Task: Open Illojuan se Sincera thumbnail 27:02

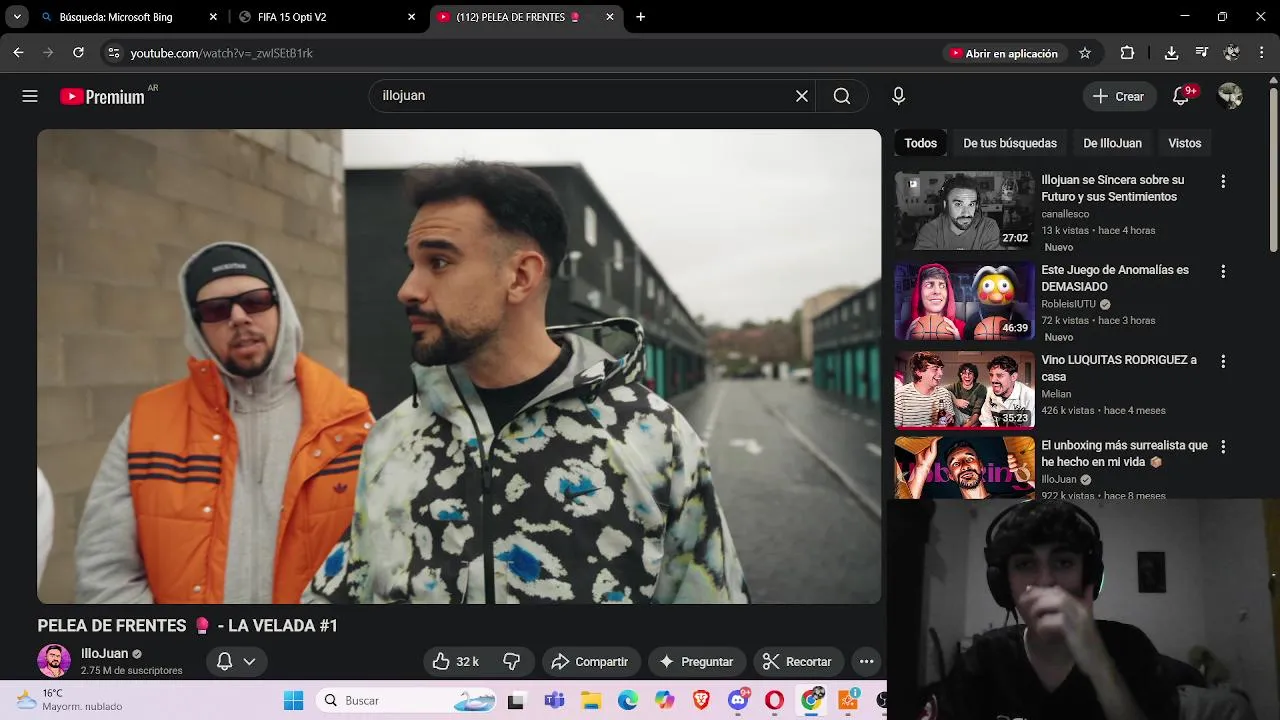Action: click(x=964, y=210)
